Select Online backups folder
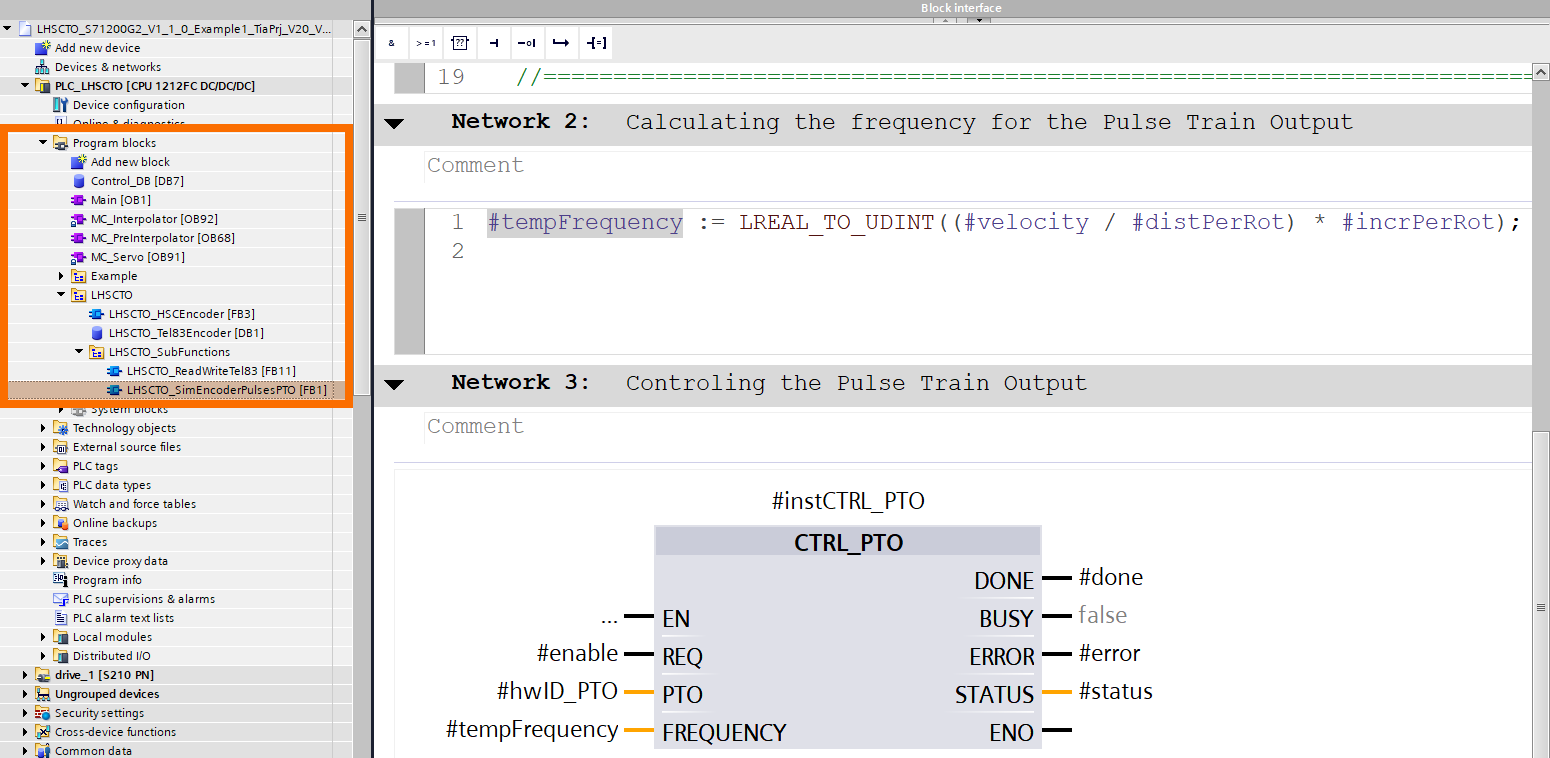This screenshot has width=1550, height=758. [x=115, y=523]
